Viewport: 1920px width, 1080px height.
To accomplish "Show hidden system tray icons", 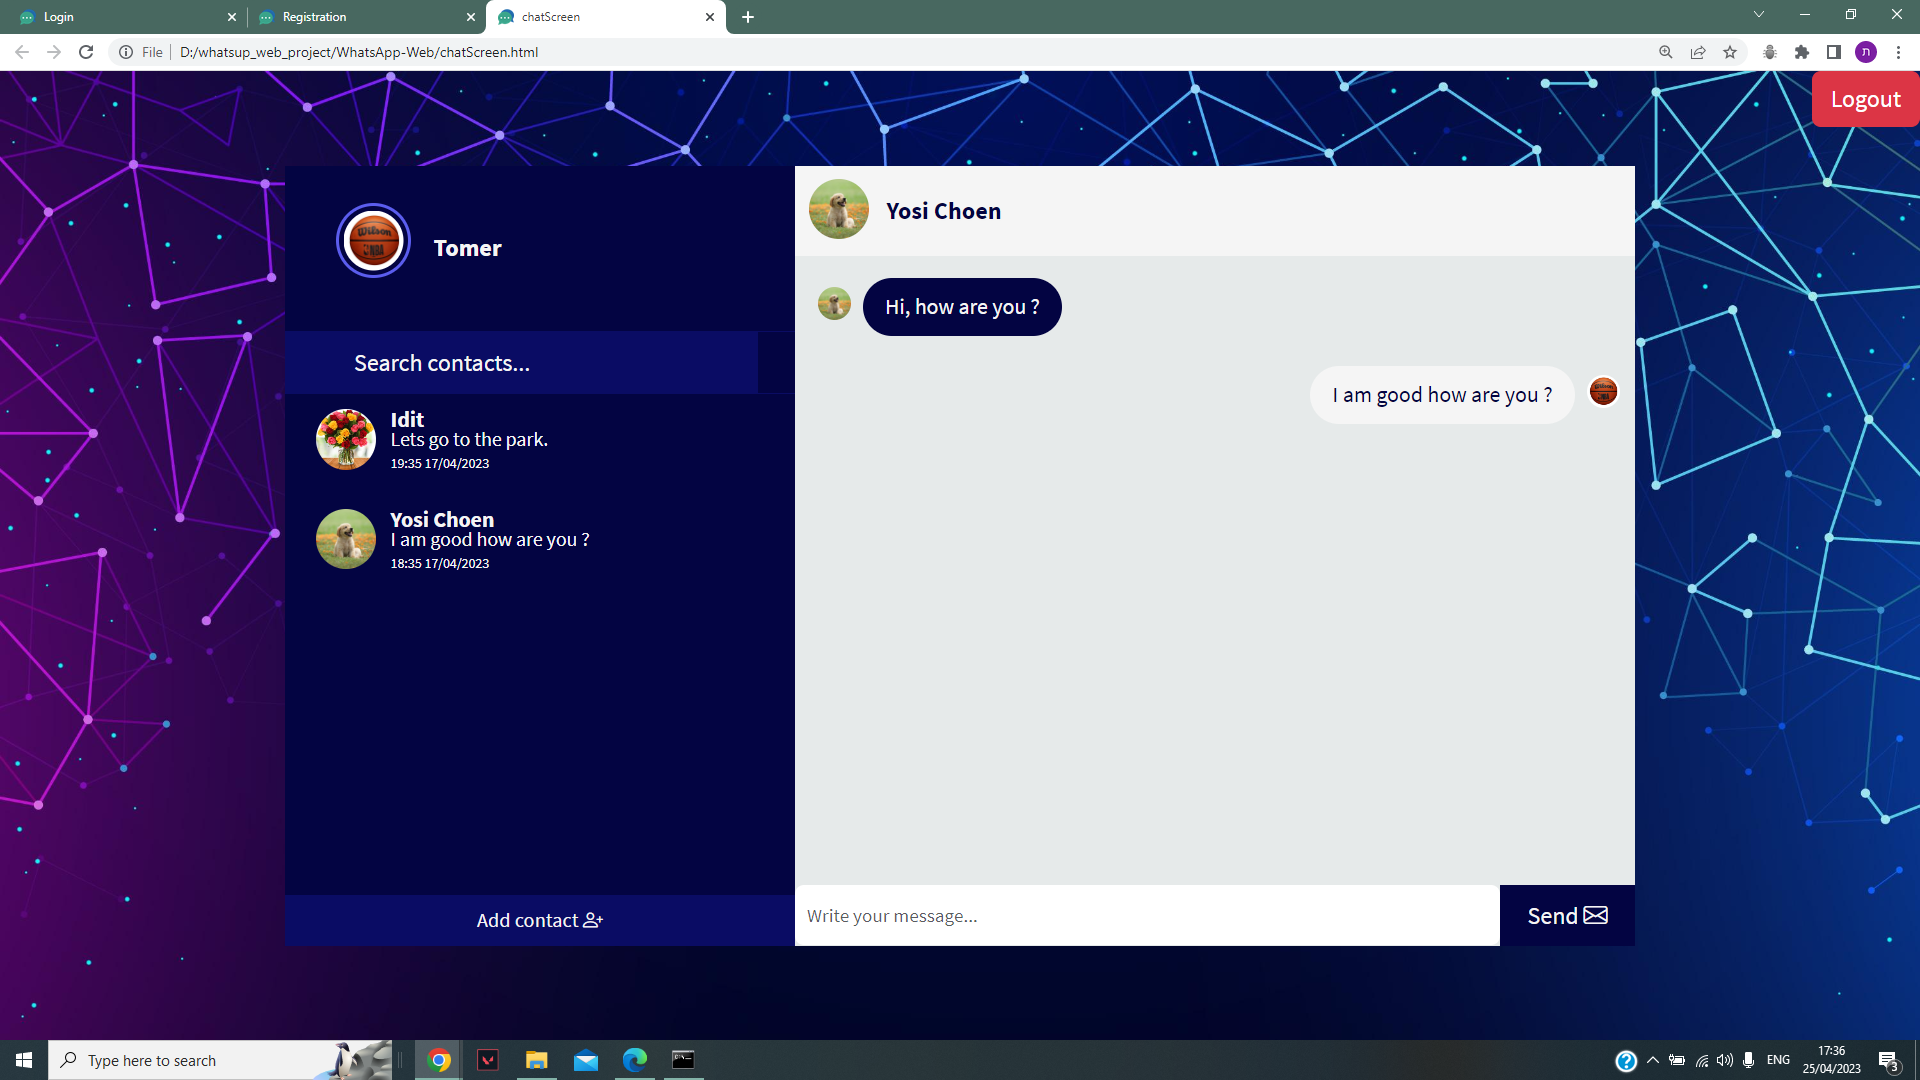I will pos(1653,1060).
